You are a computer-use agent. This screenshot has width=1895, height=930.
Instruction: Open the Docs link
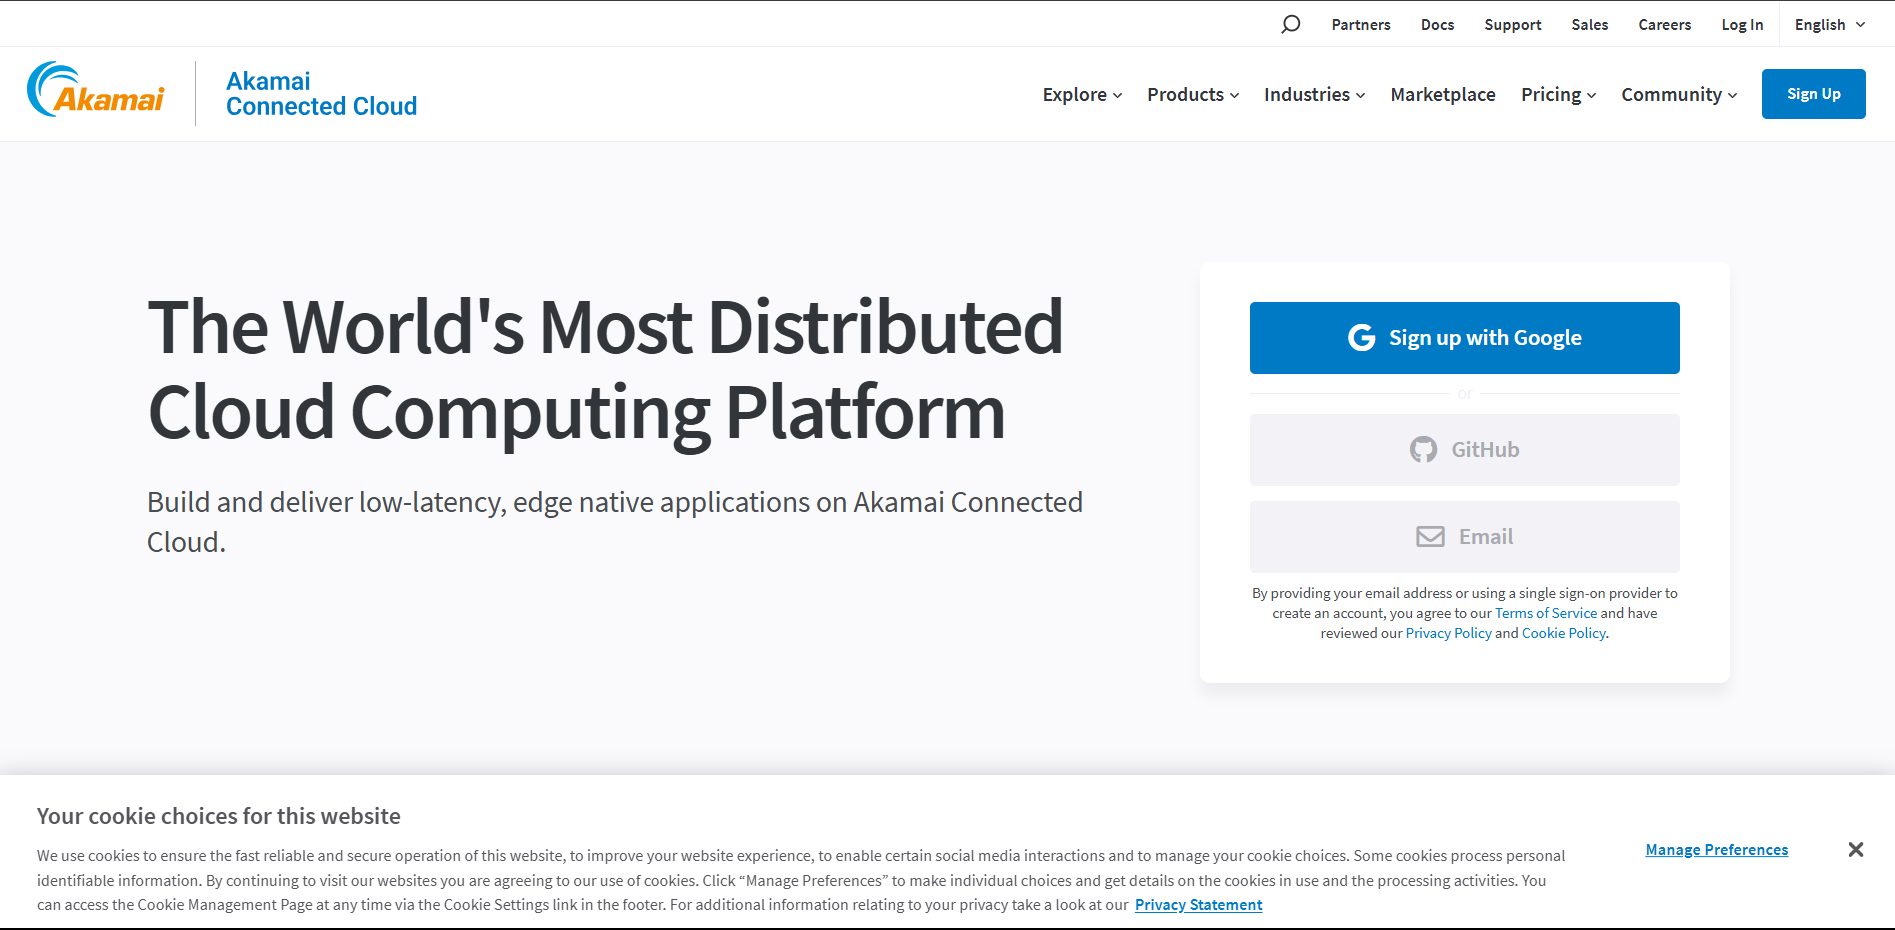pos(1437,23)
